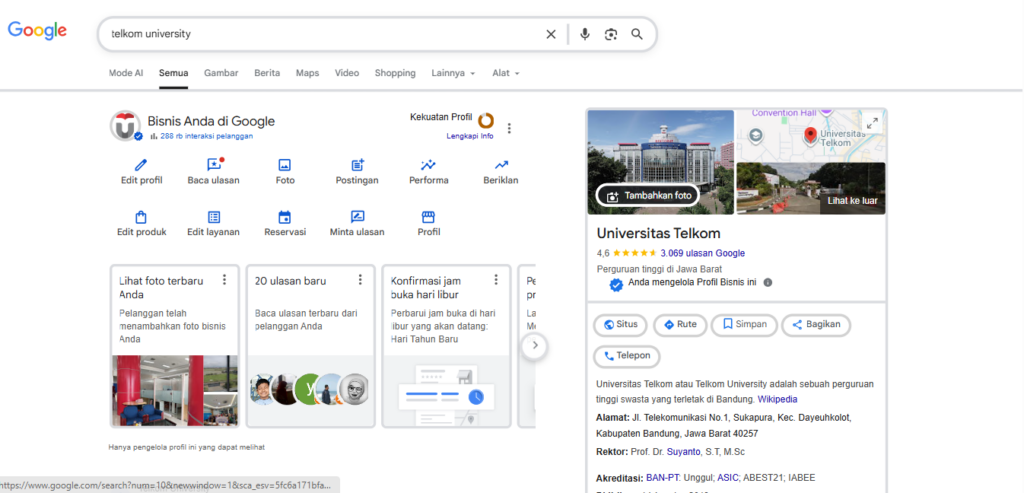Switch to the Gambar tab

pos(221,73)
